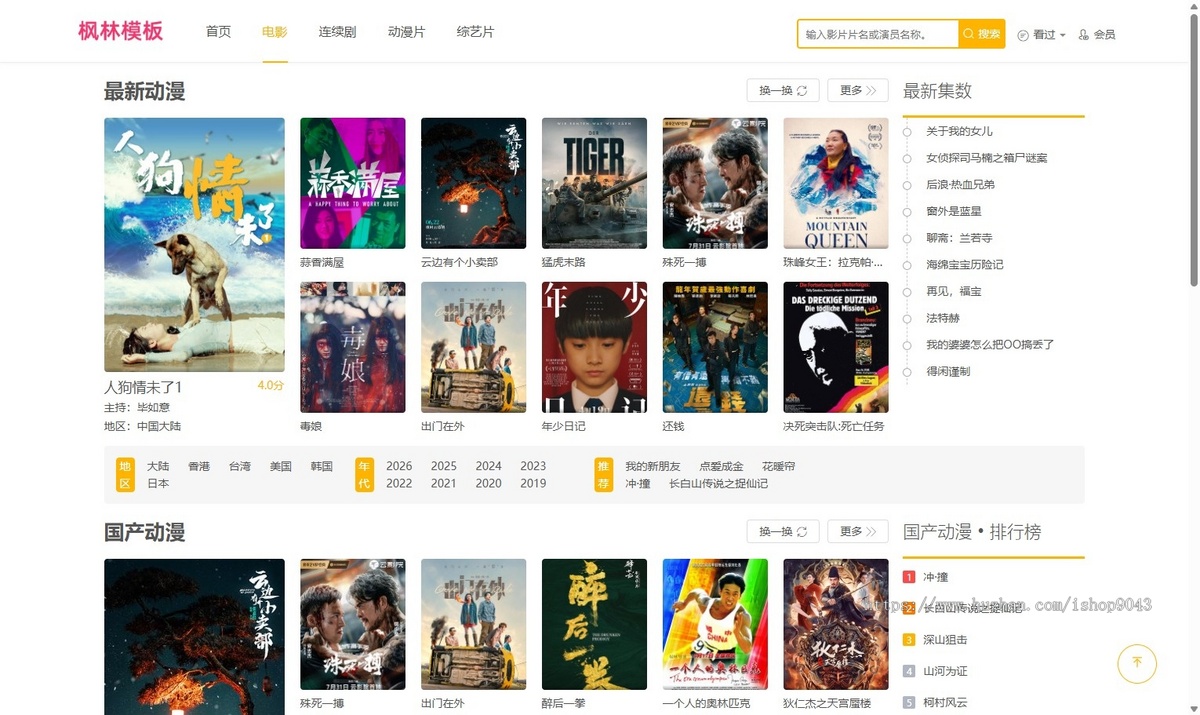This screenshot has width=1200, height=715.
Task: Open the 决死突击队 poster
Action: point(836,347)
